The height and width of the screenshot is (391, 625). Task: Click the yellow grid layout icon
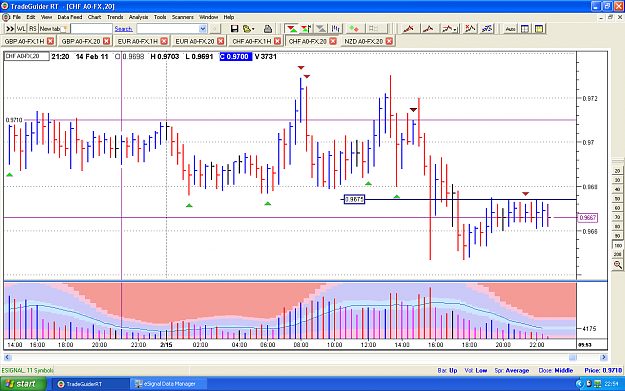[x=539, y=29]
